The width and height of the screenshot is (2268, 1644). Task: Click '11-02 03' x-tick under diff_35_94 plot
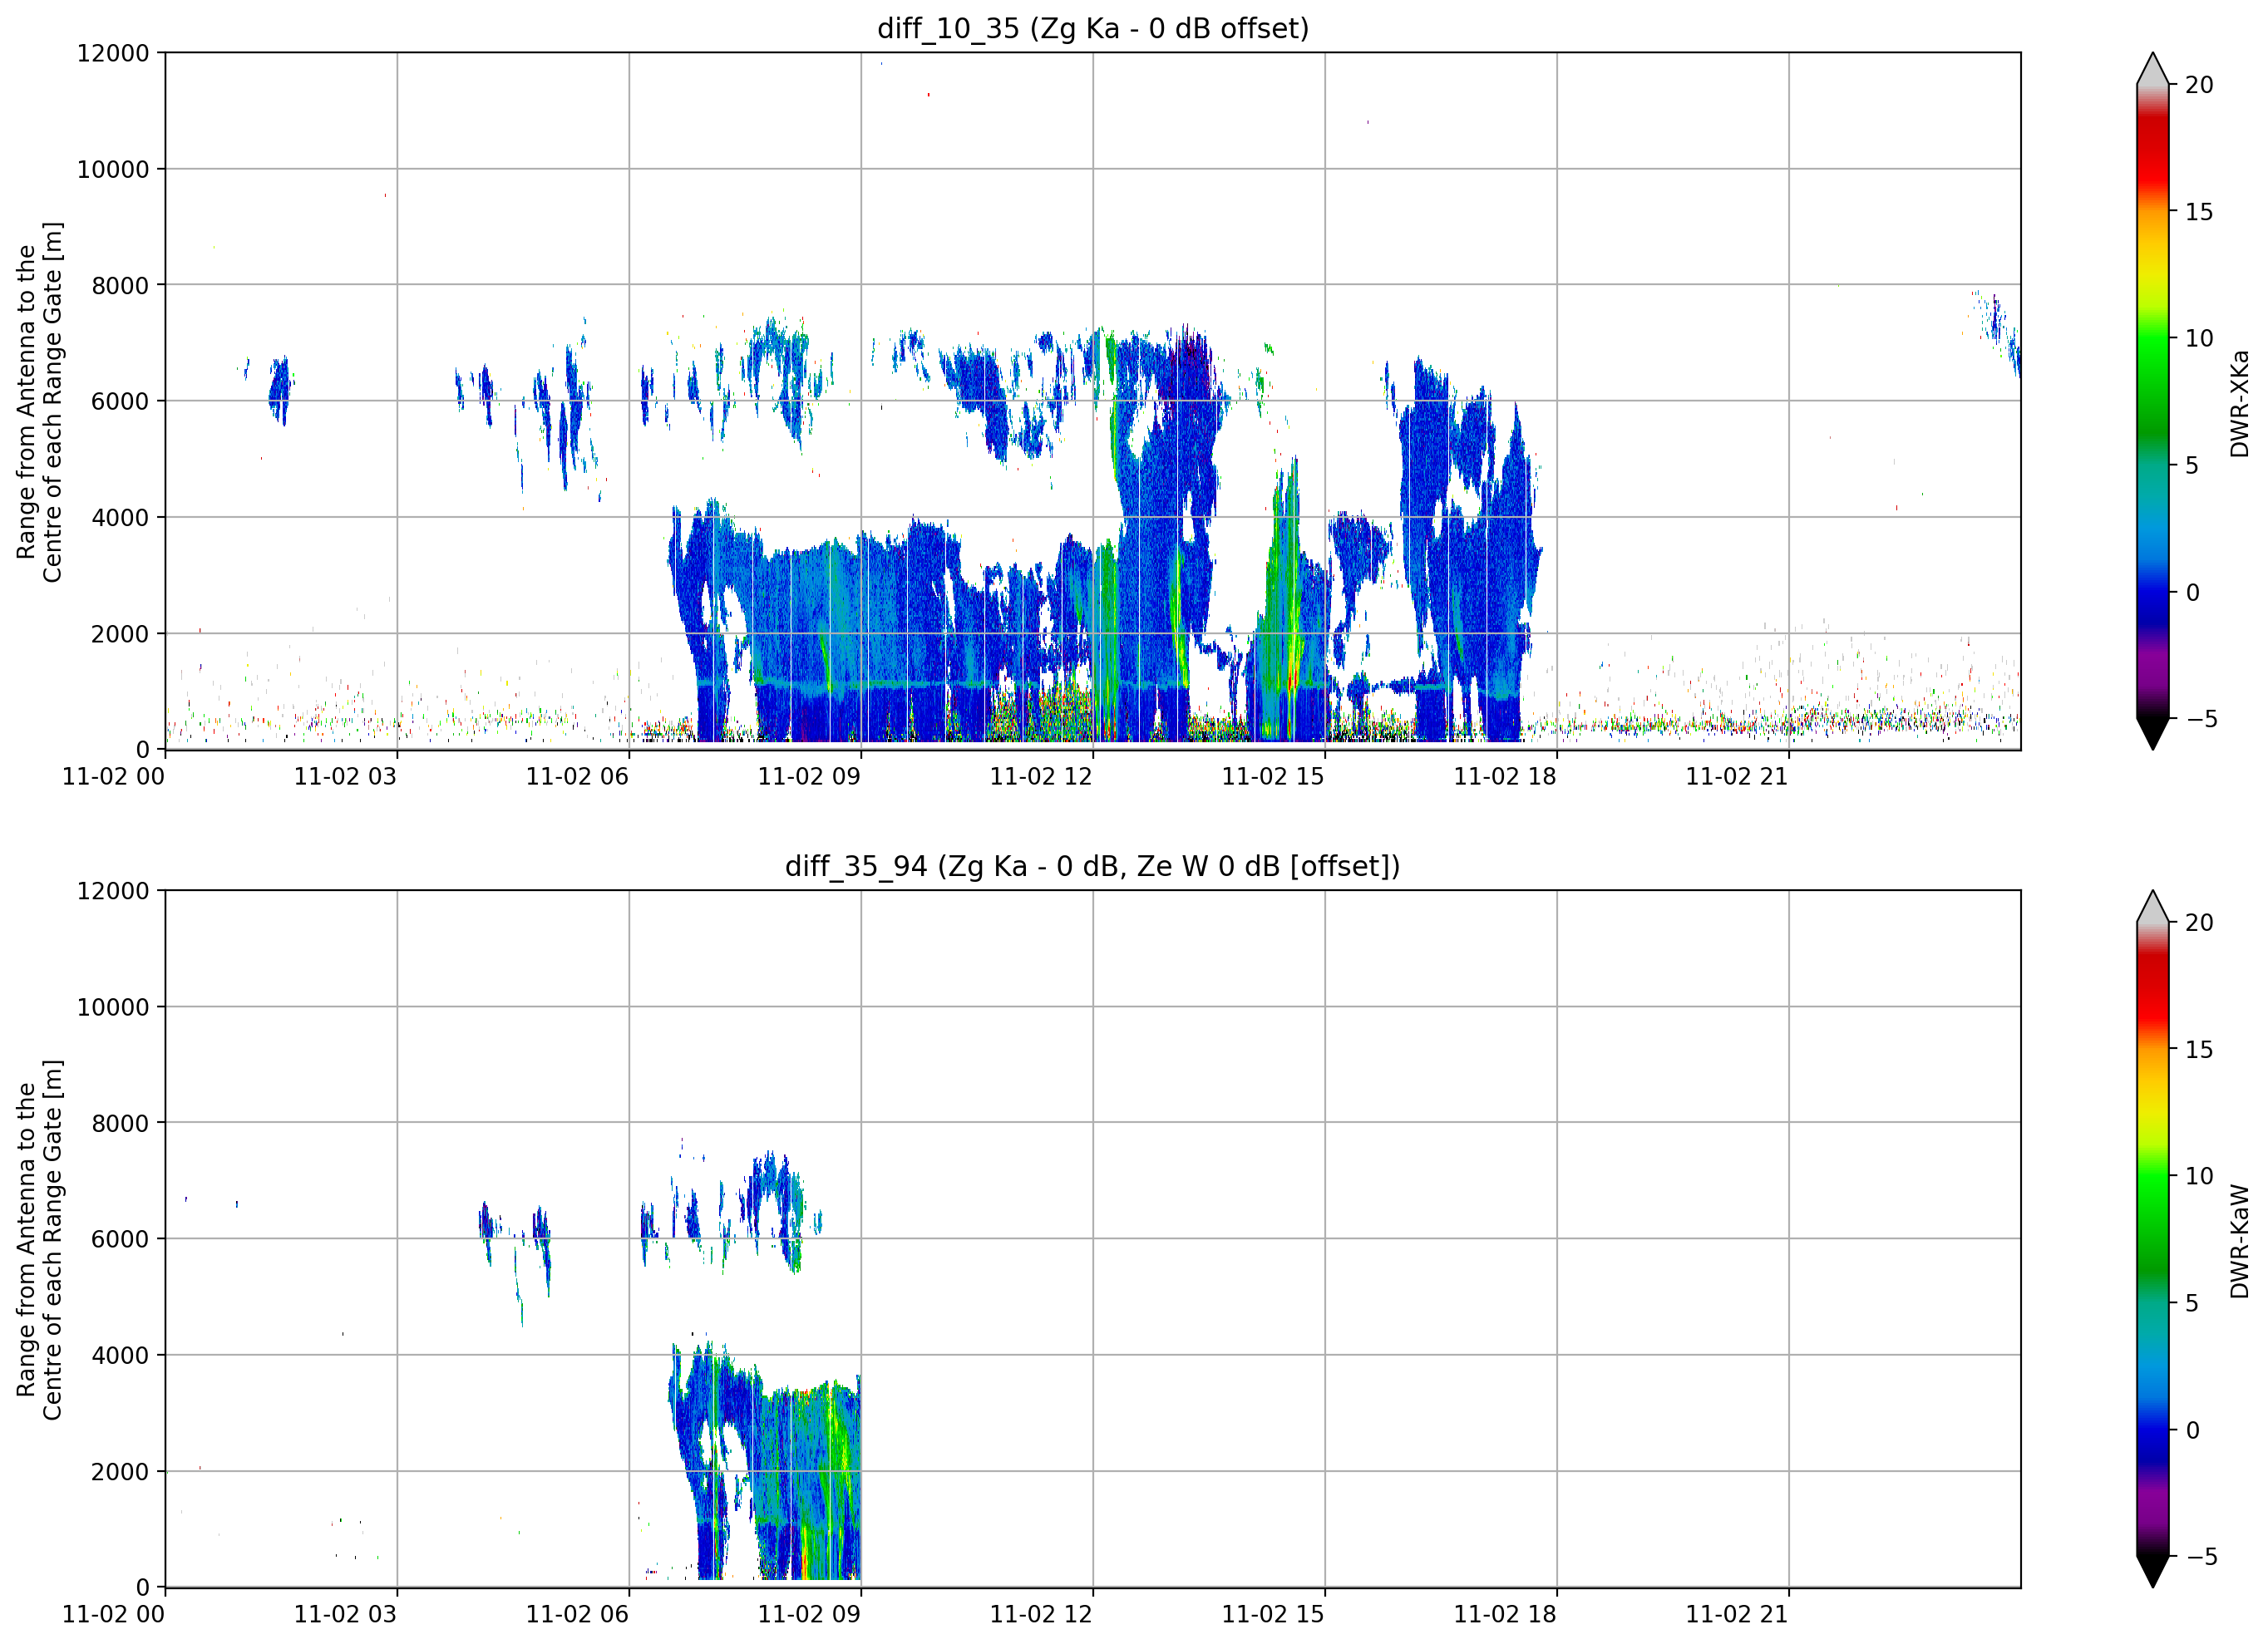[x=345, y=1615]
